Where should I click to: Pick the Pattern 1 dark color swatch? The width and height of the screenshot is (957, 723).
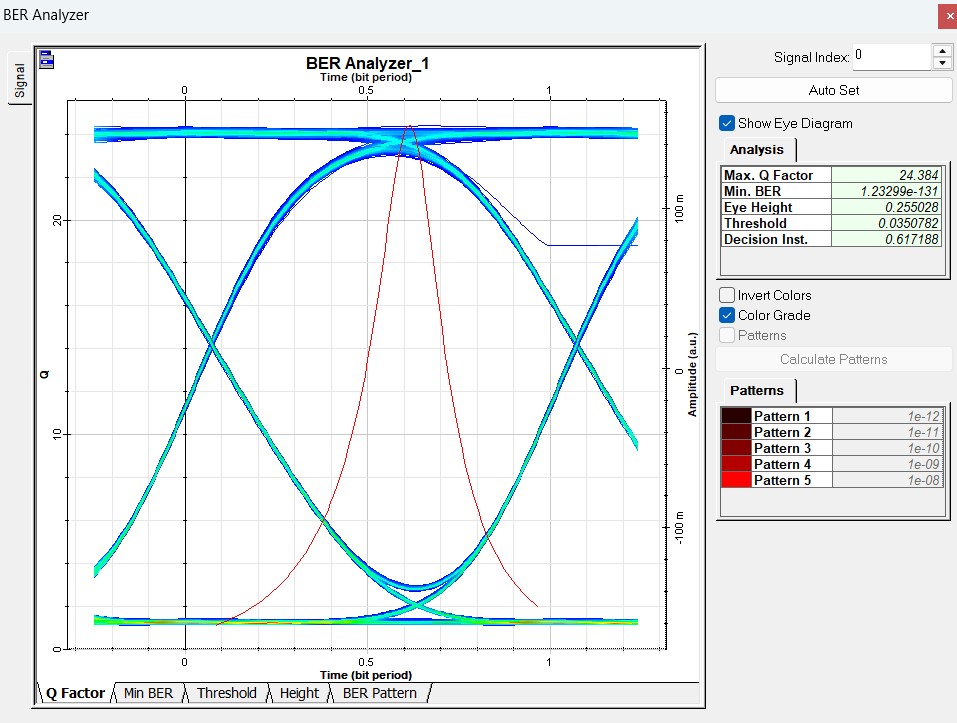[x=736, y=416]
